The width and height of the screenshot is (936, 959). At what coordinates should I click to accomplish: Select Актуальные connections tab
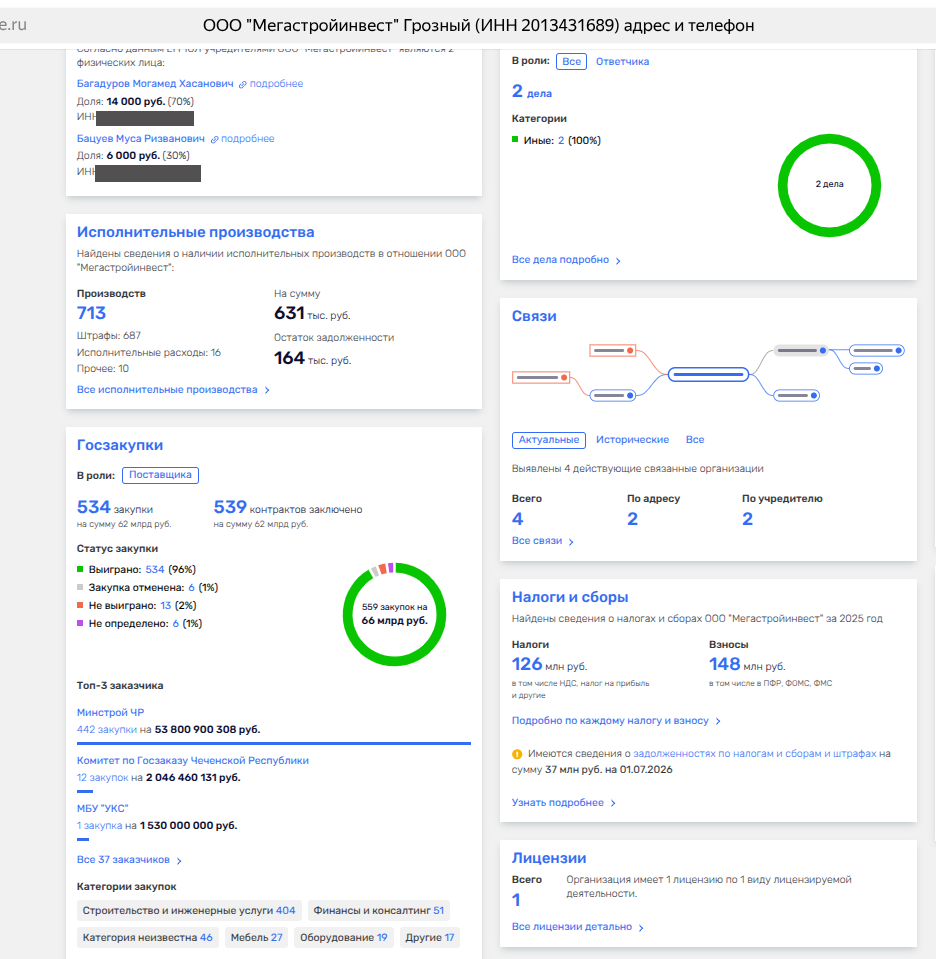coord(549,440)
